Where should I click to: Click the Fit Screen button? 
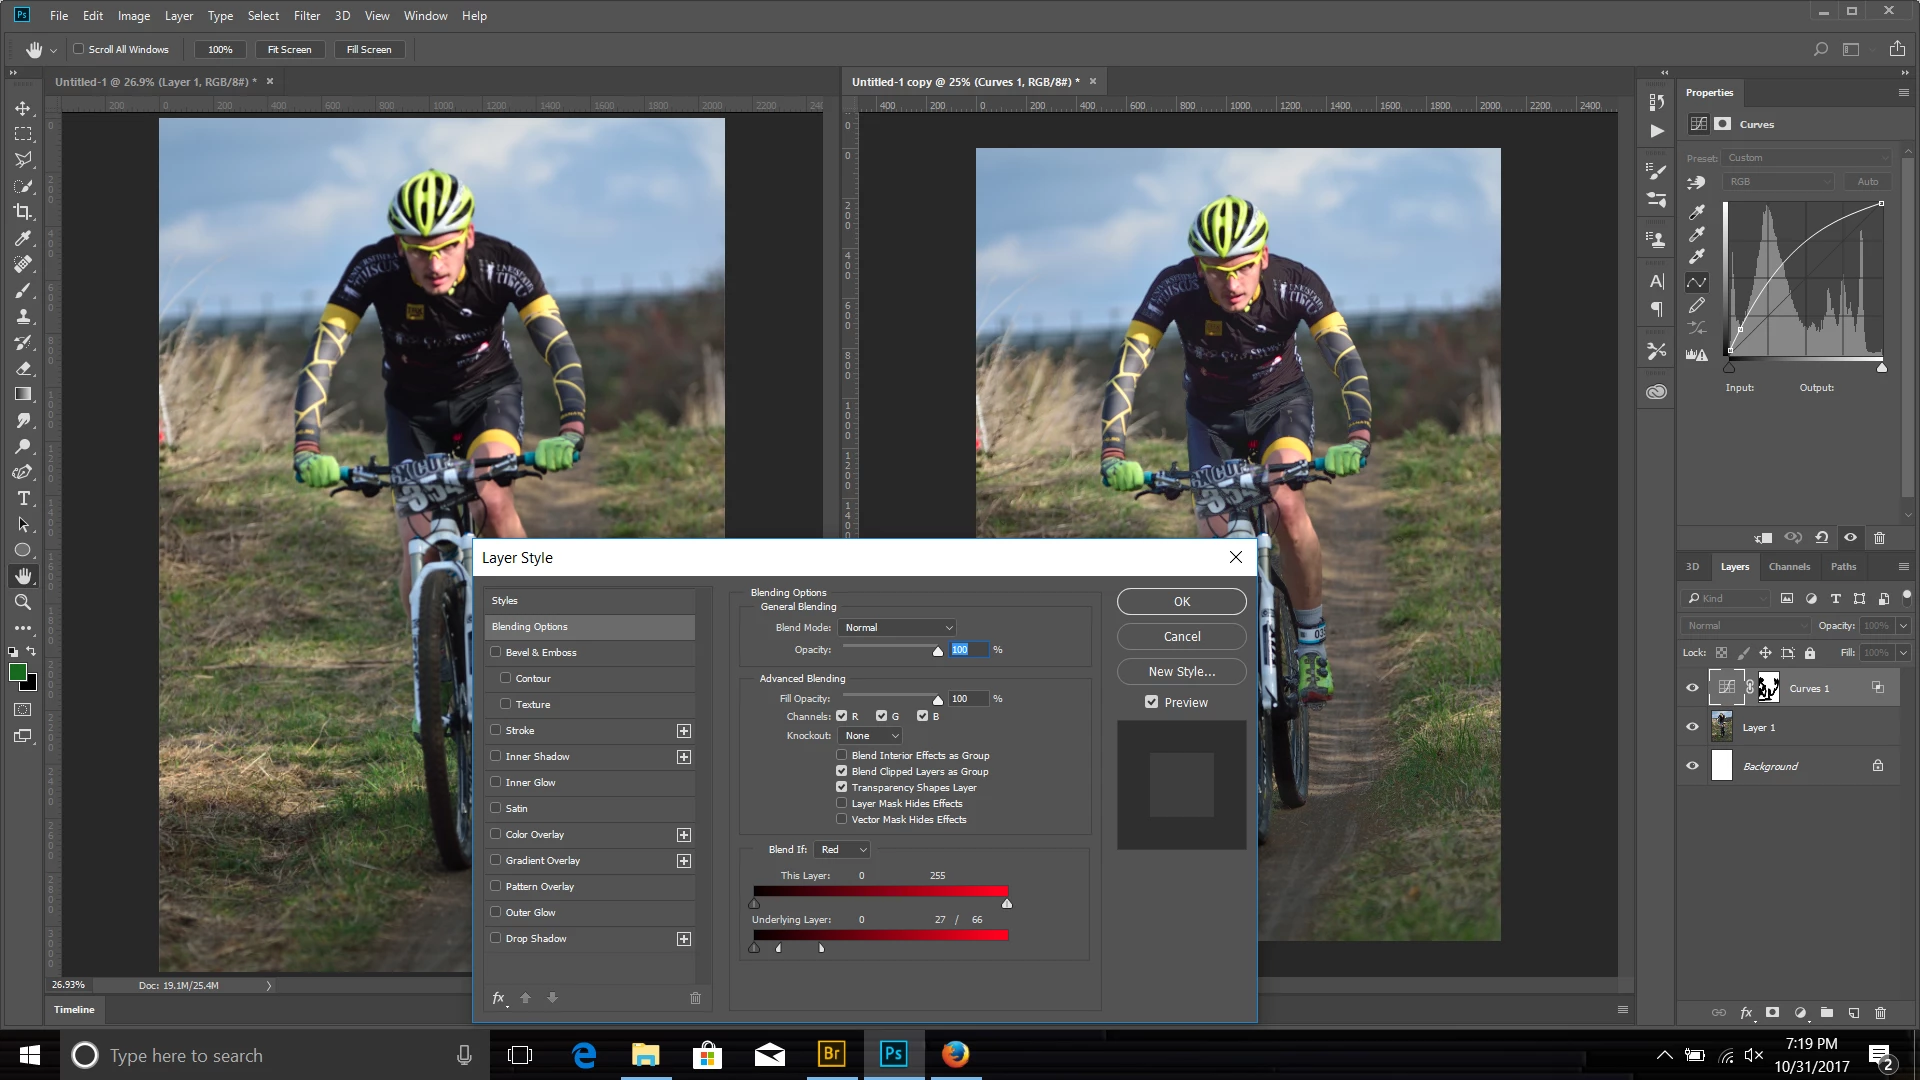click(289, 49)
